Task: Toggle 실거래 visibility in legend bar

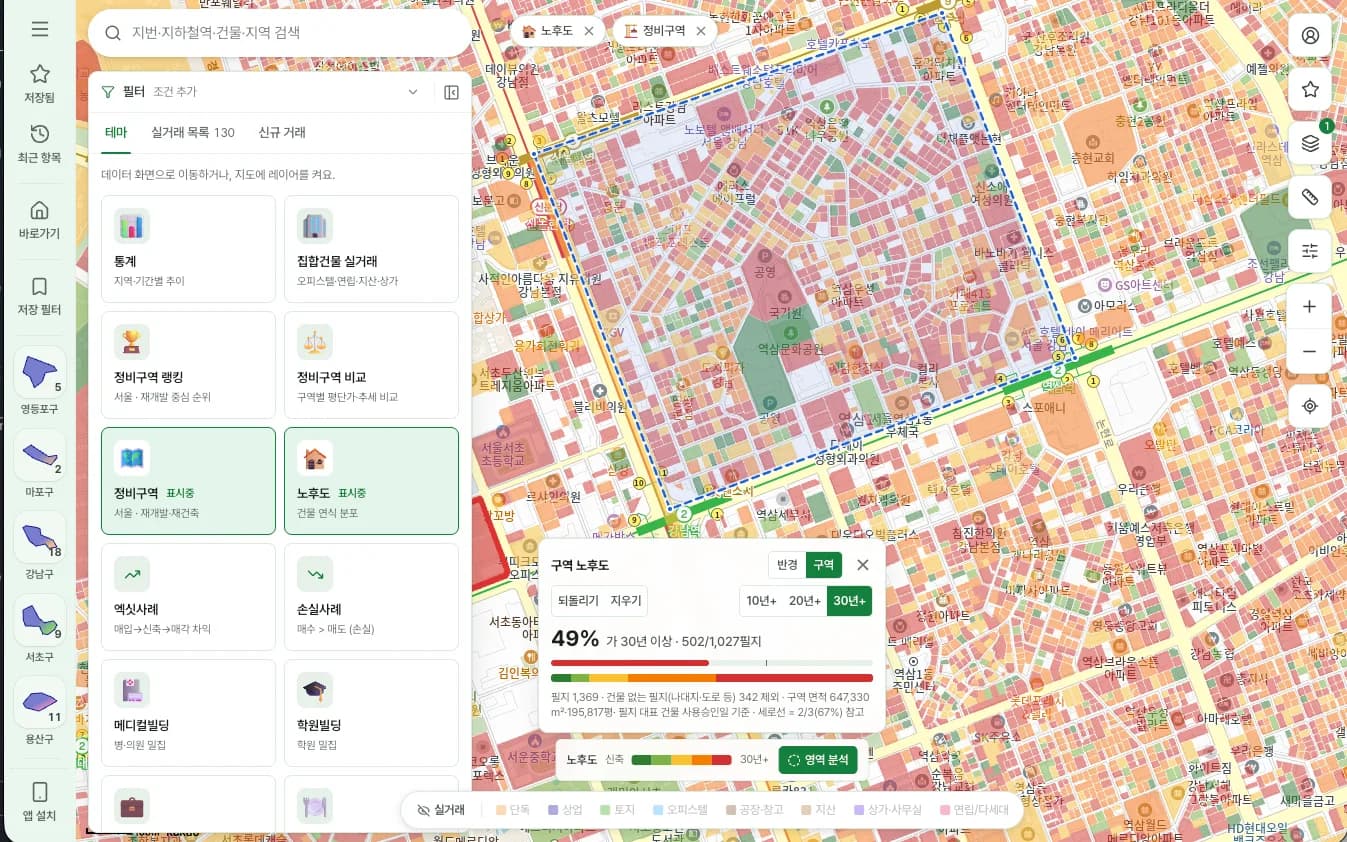Action: [x=442, y=810]
